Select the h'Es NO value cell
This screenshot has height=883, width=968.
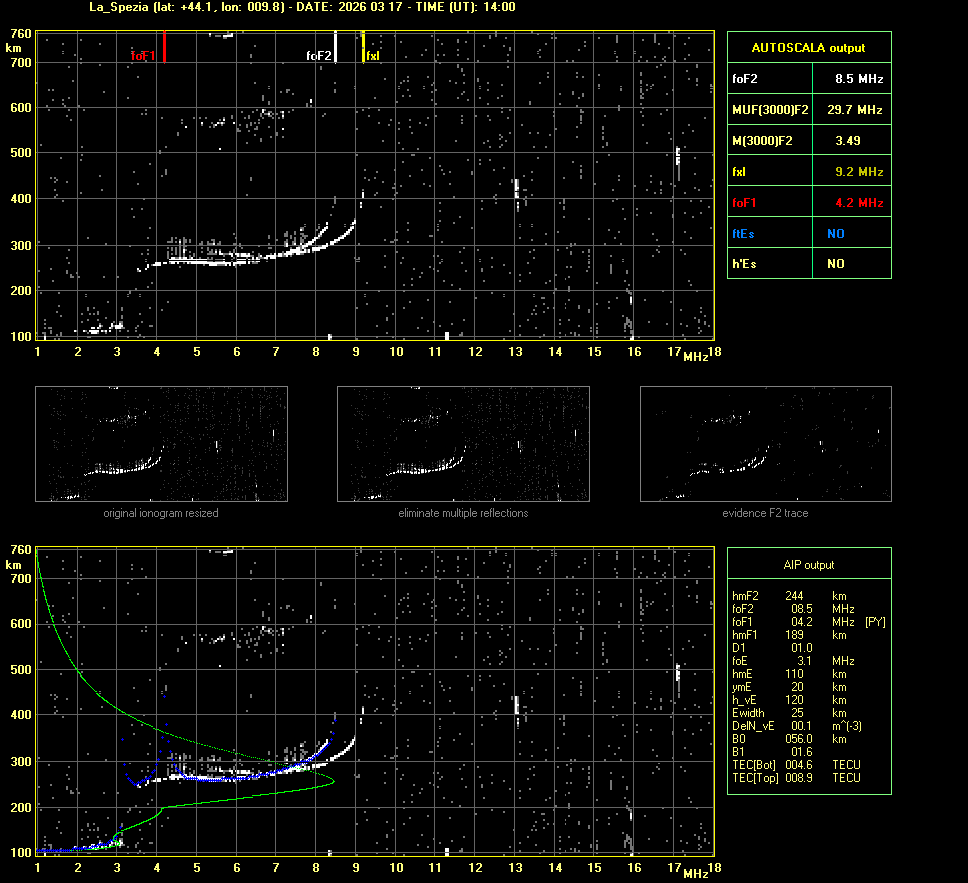(835, 264)
